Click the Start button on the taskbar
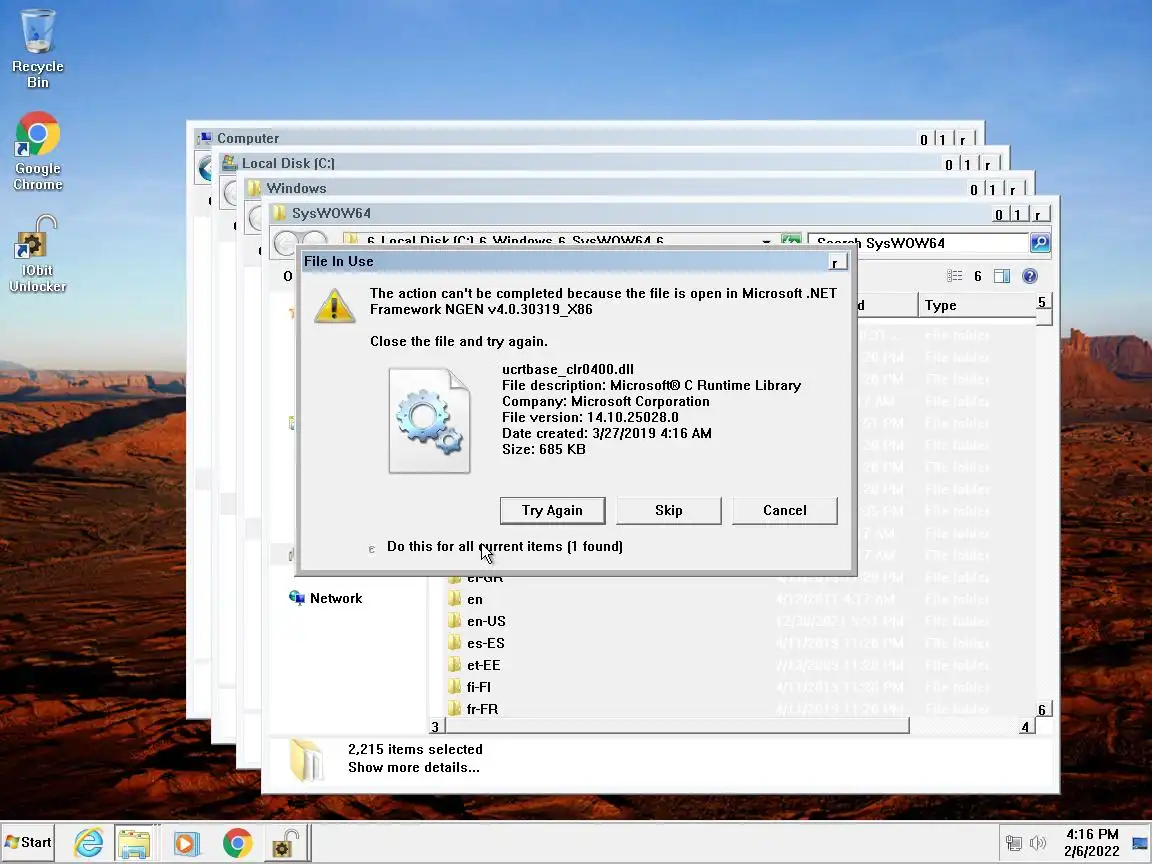 coord(29,842)
